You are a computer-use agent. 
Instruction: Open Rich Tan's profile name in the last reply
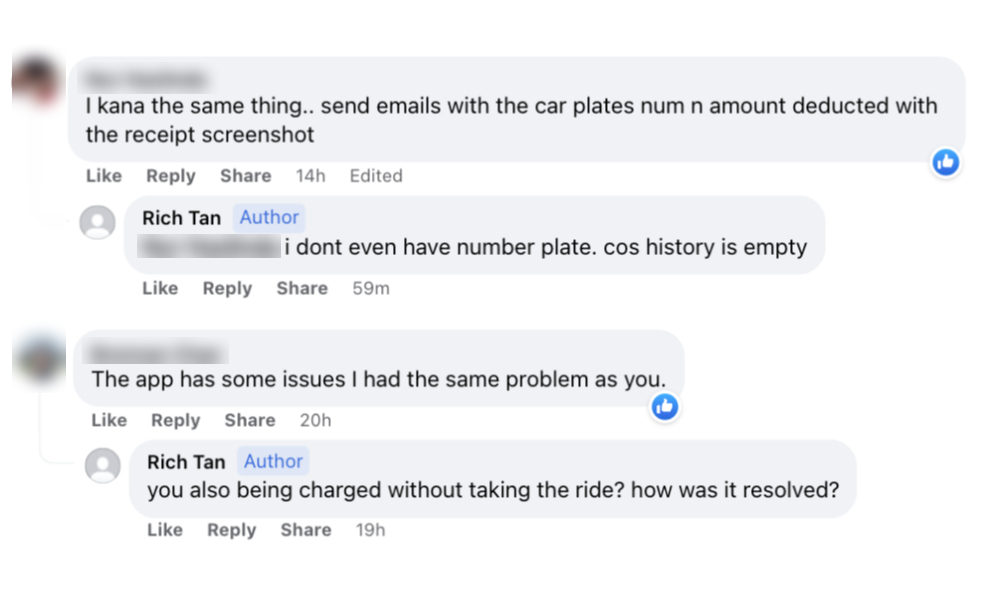pyautogui.click(x=186, y=461)
